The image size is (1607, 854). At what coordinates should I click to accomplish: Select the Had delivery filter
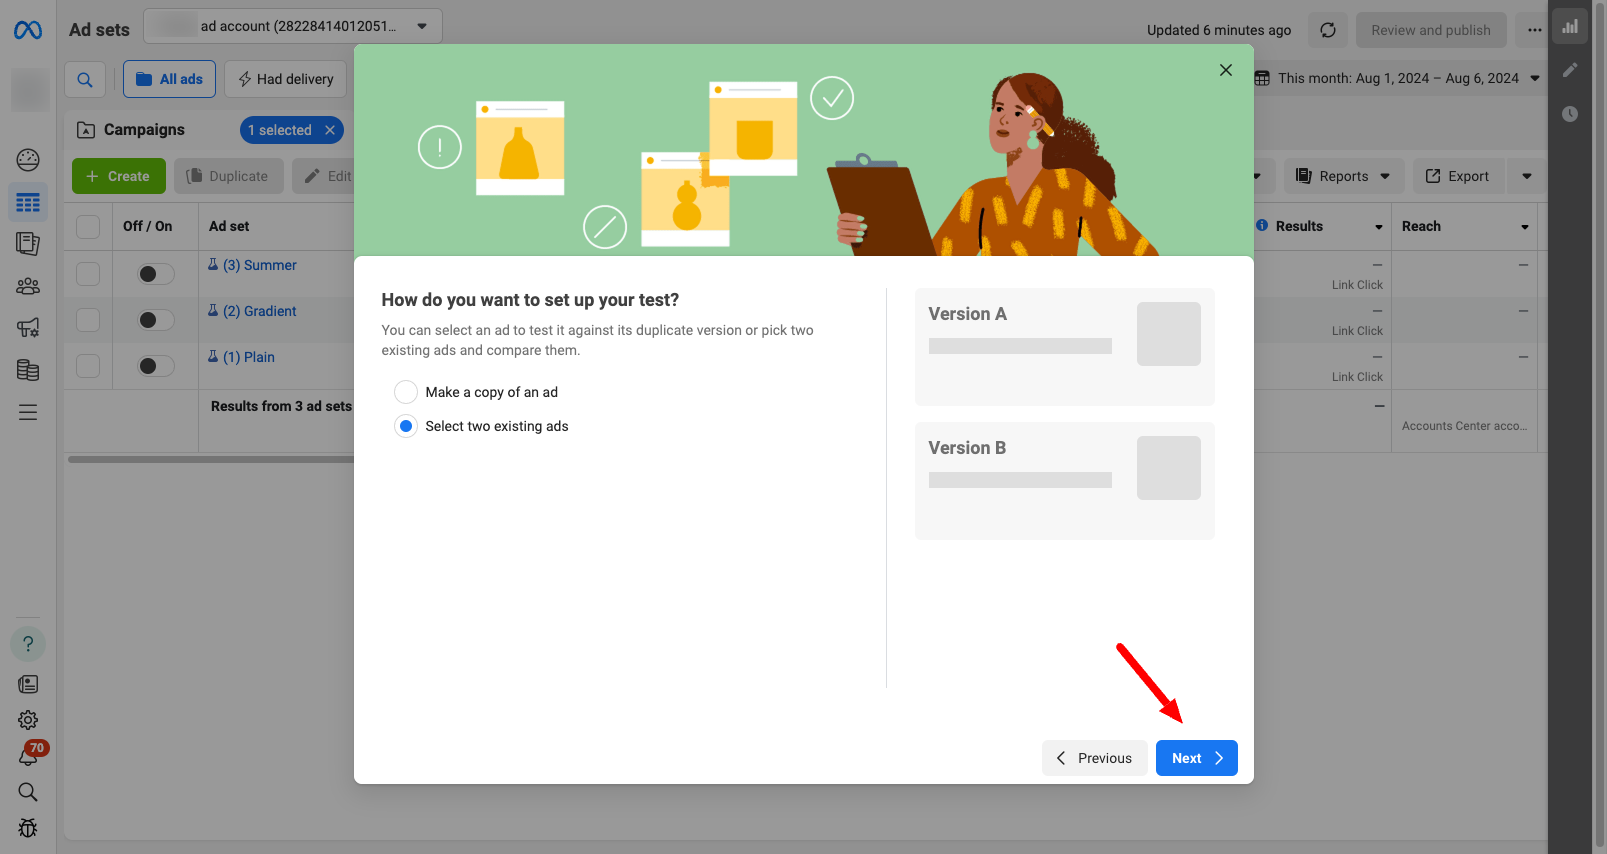tap(286, 79)
